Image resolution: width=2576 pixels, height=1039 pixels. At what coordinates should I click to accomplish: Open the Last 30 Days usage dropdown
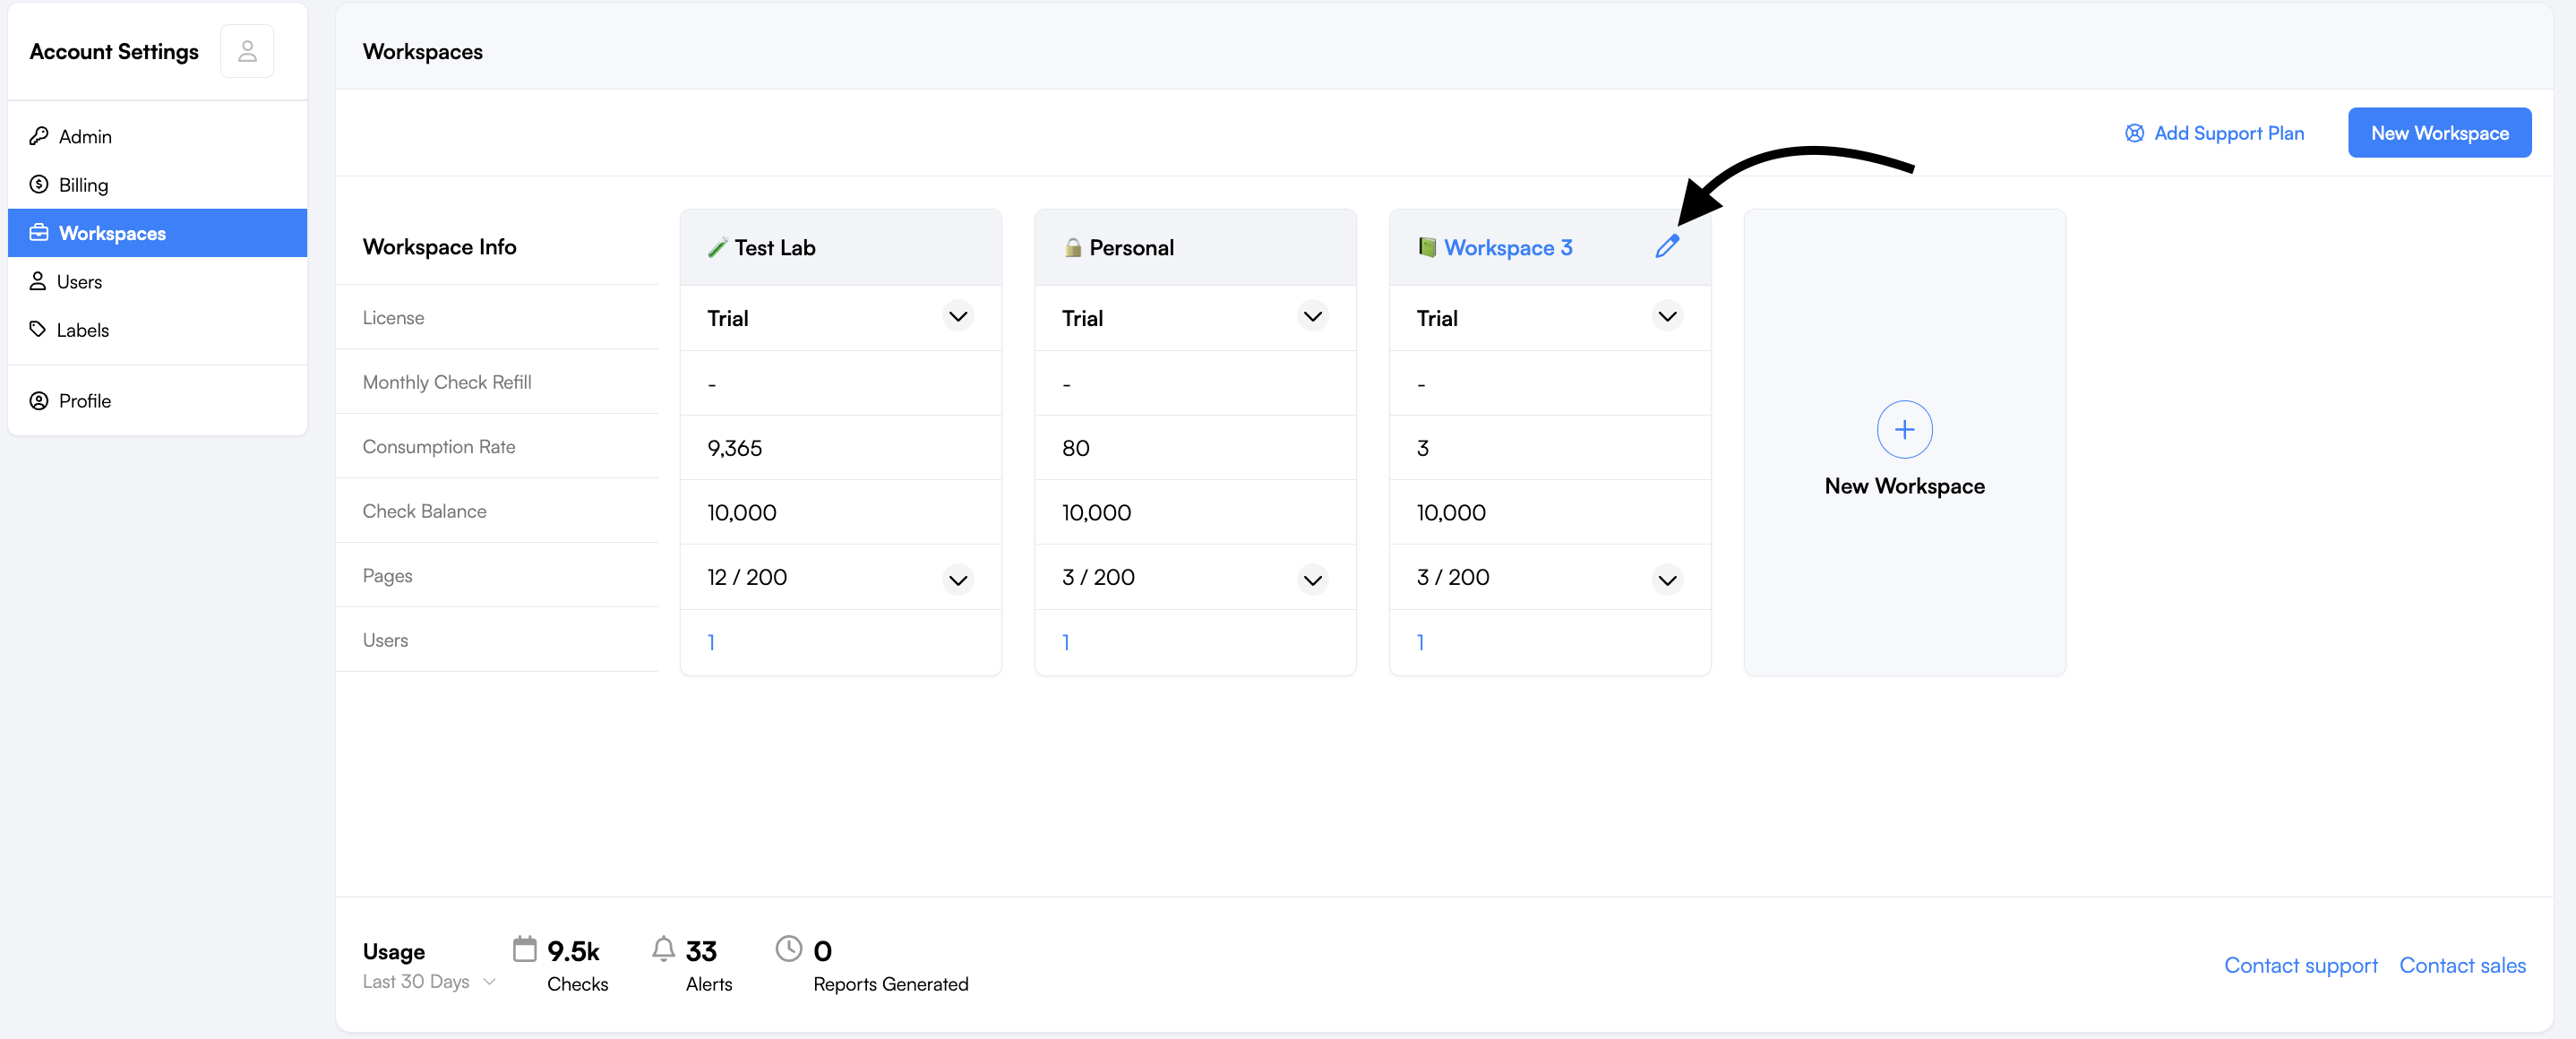[x=429, y=982]
